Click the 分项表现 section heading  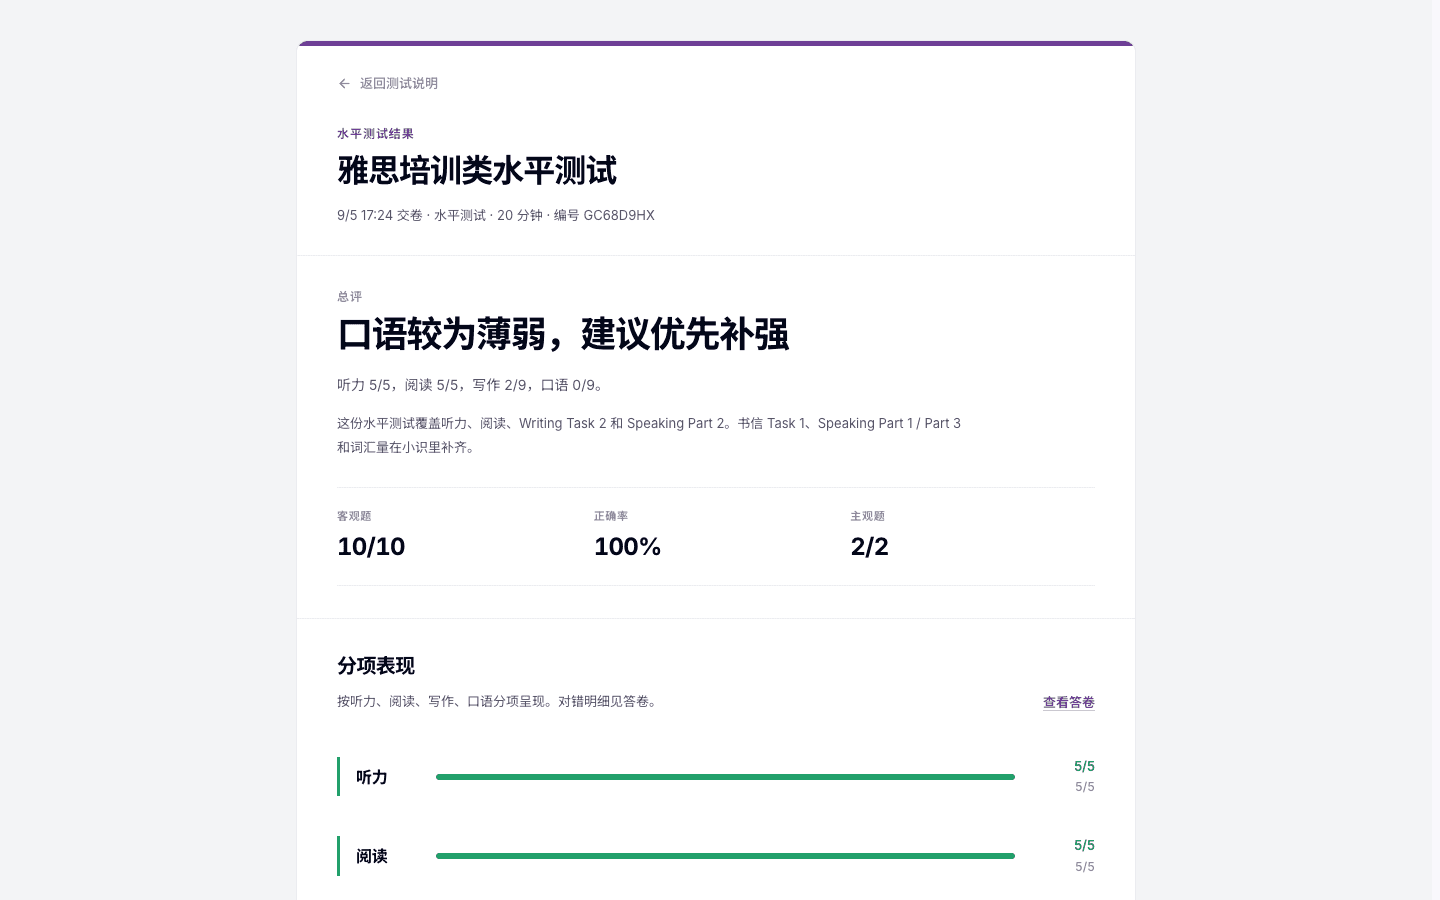(x=376, y=666)
